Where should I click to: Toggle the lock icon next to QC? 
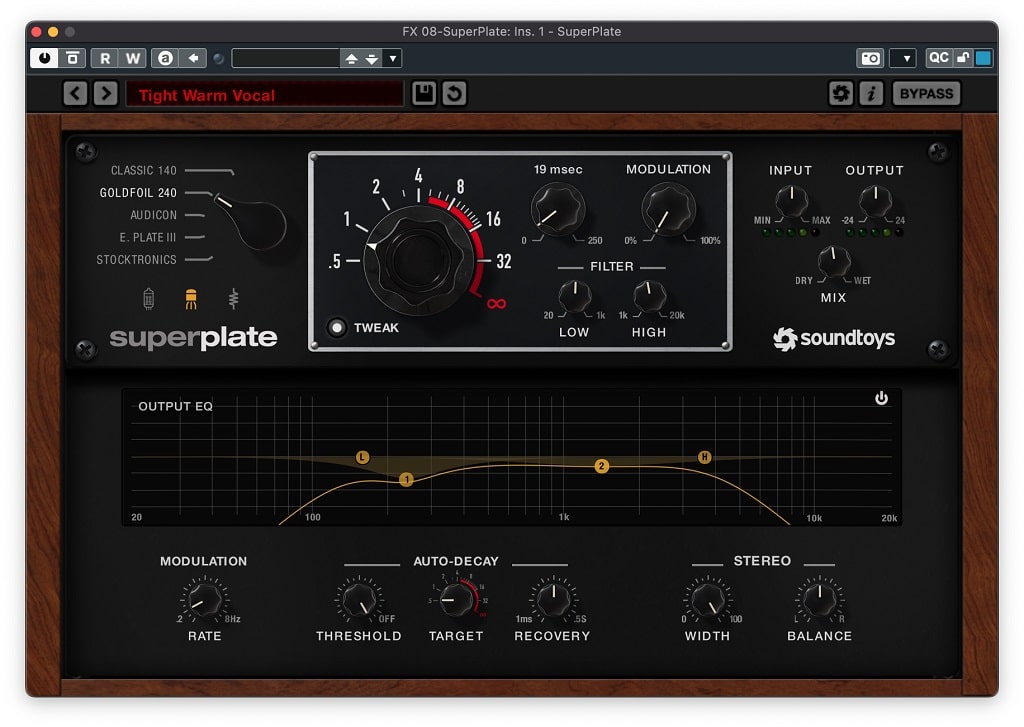pos(963,57)
